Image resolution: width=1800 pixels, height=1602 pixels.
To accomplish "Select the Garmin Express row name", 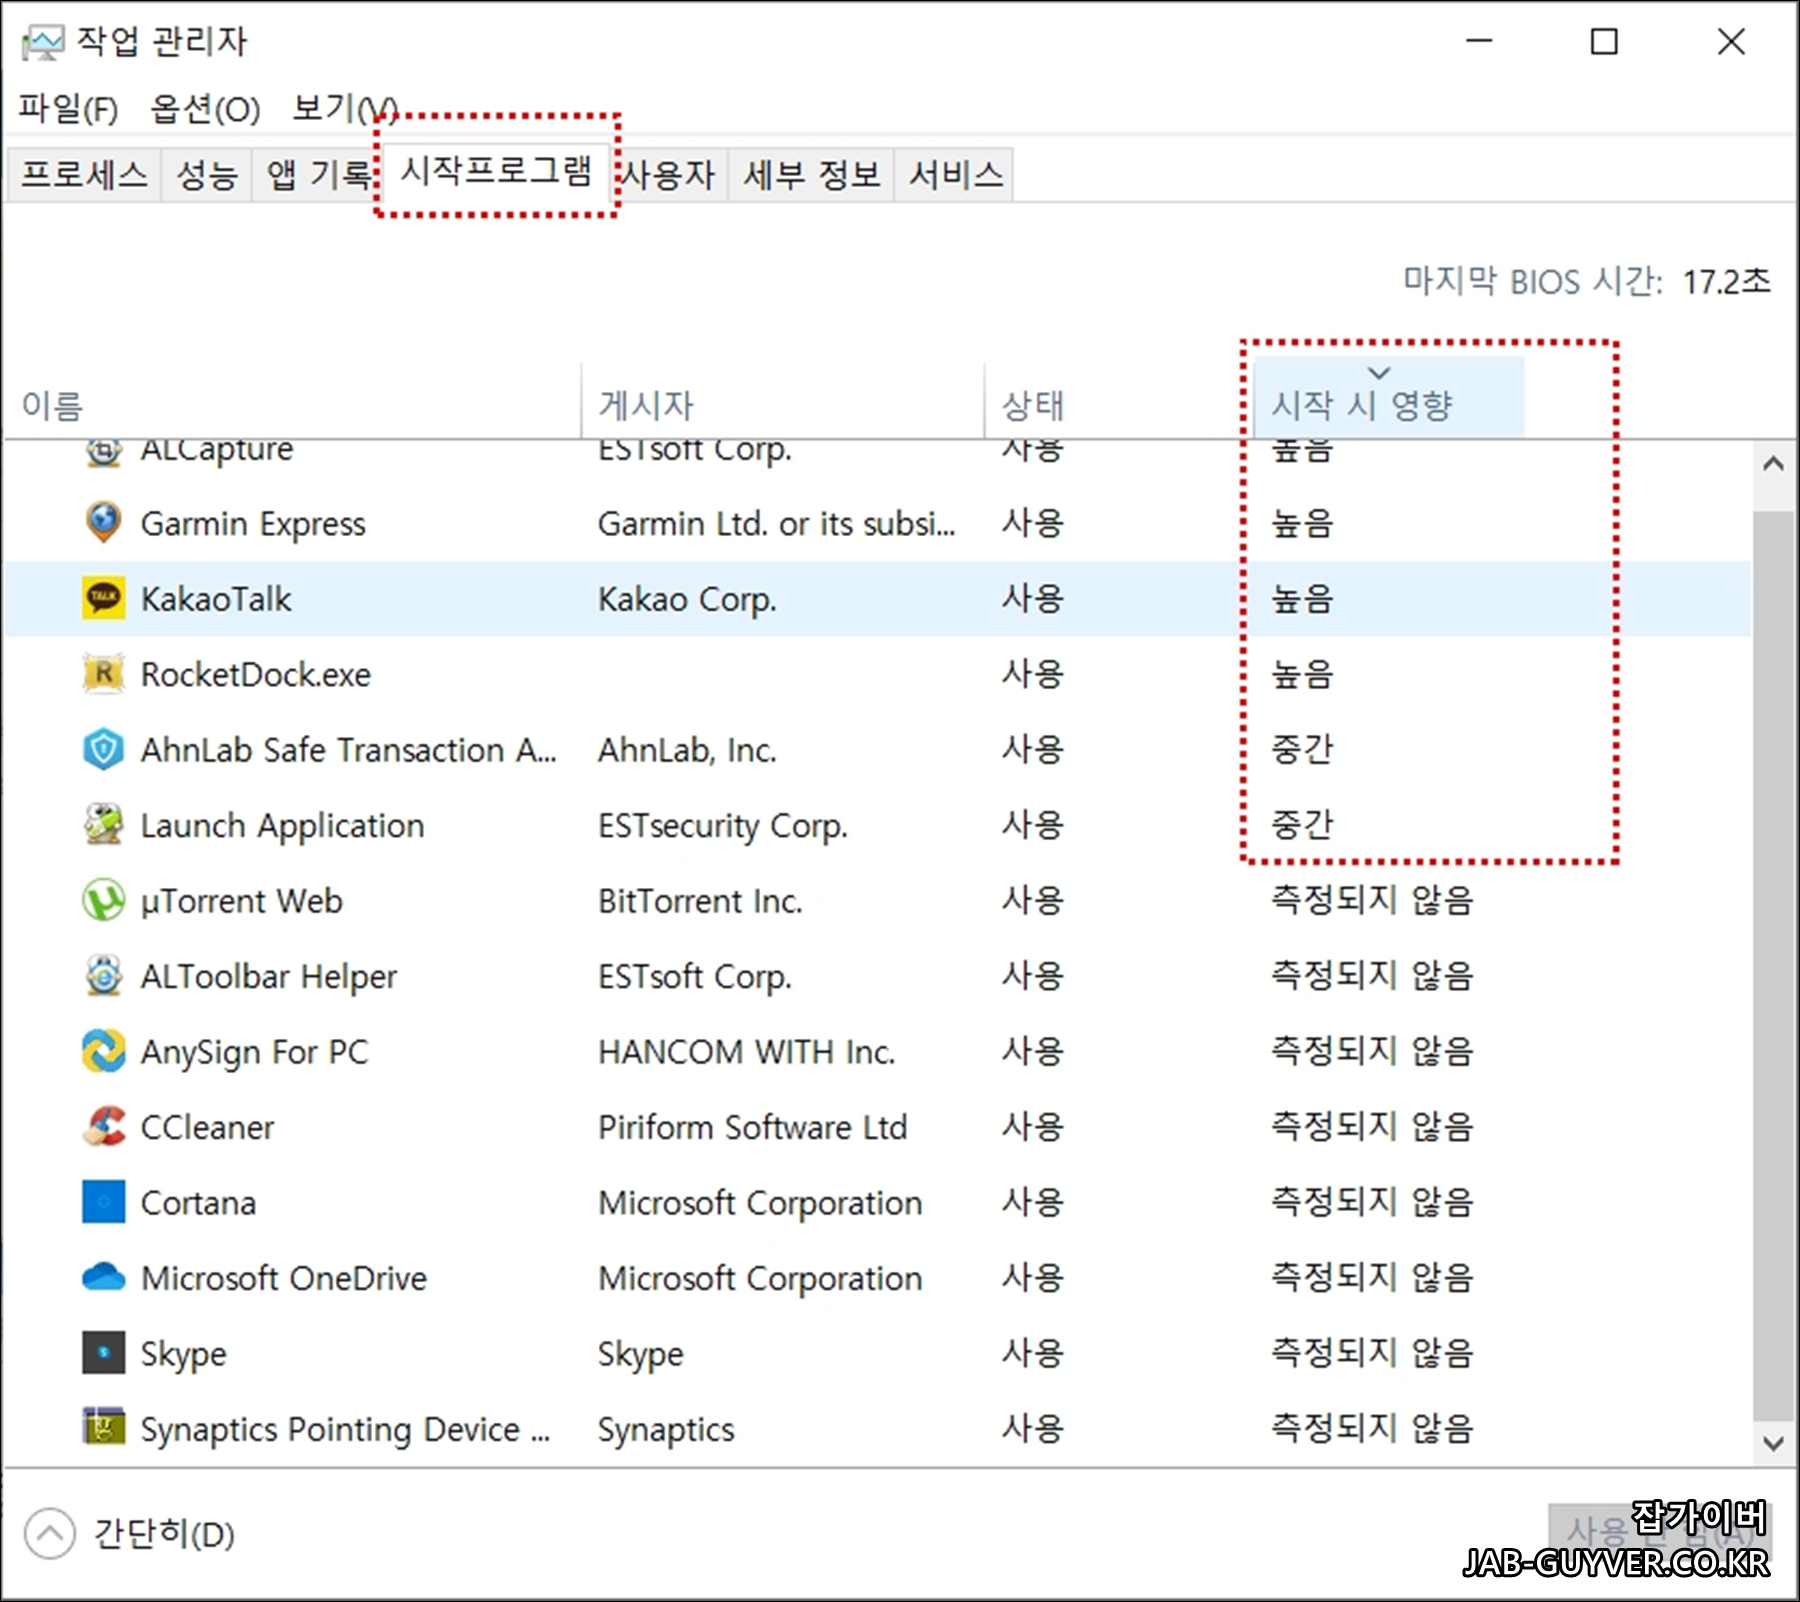I will point(253,523).
